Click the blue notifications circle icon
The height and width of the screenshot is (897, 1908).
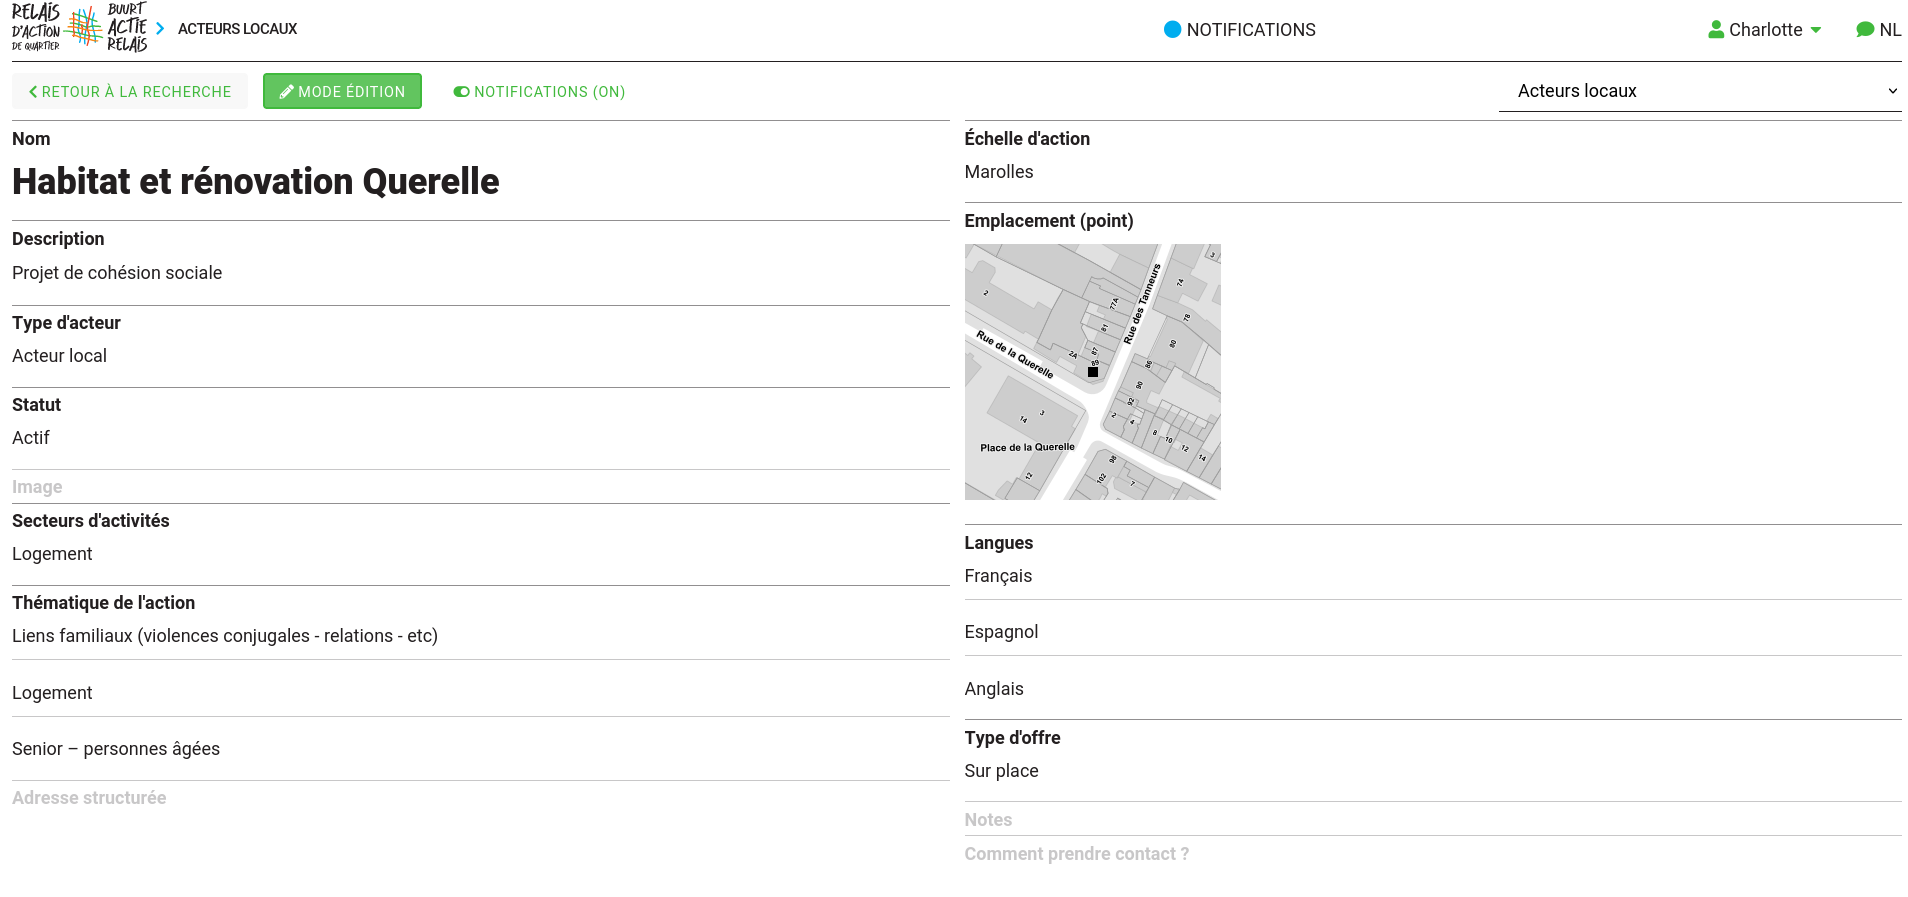[1172, 30]
